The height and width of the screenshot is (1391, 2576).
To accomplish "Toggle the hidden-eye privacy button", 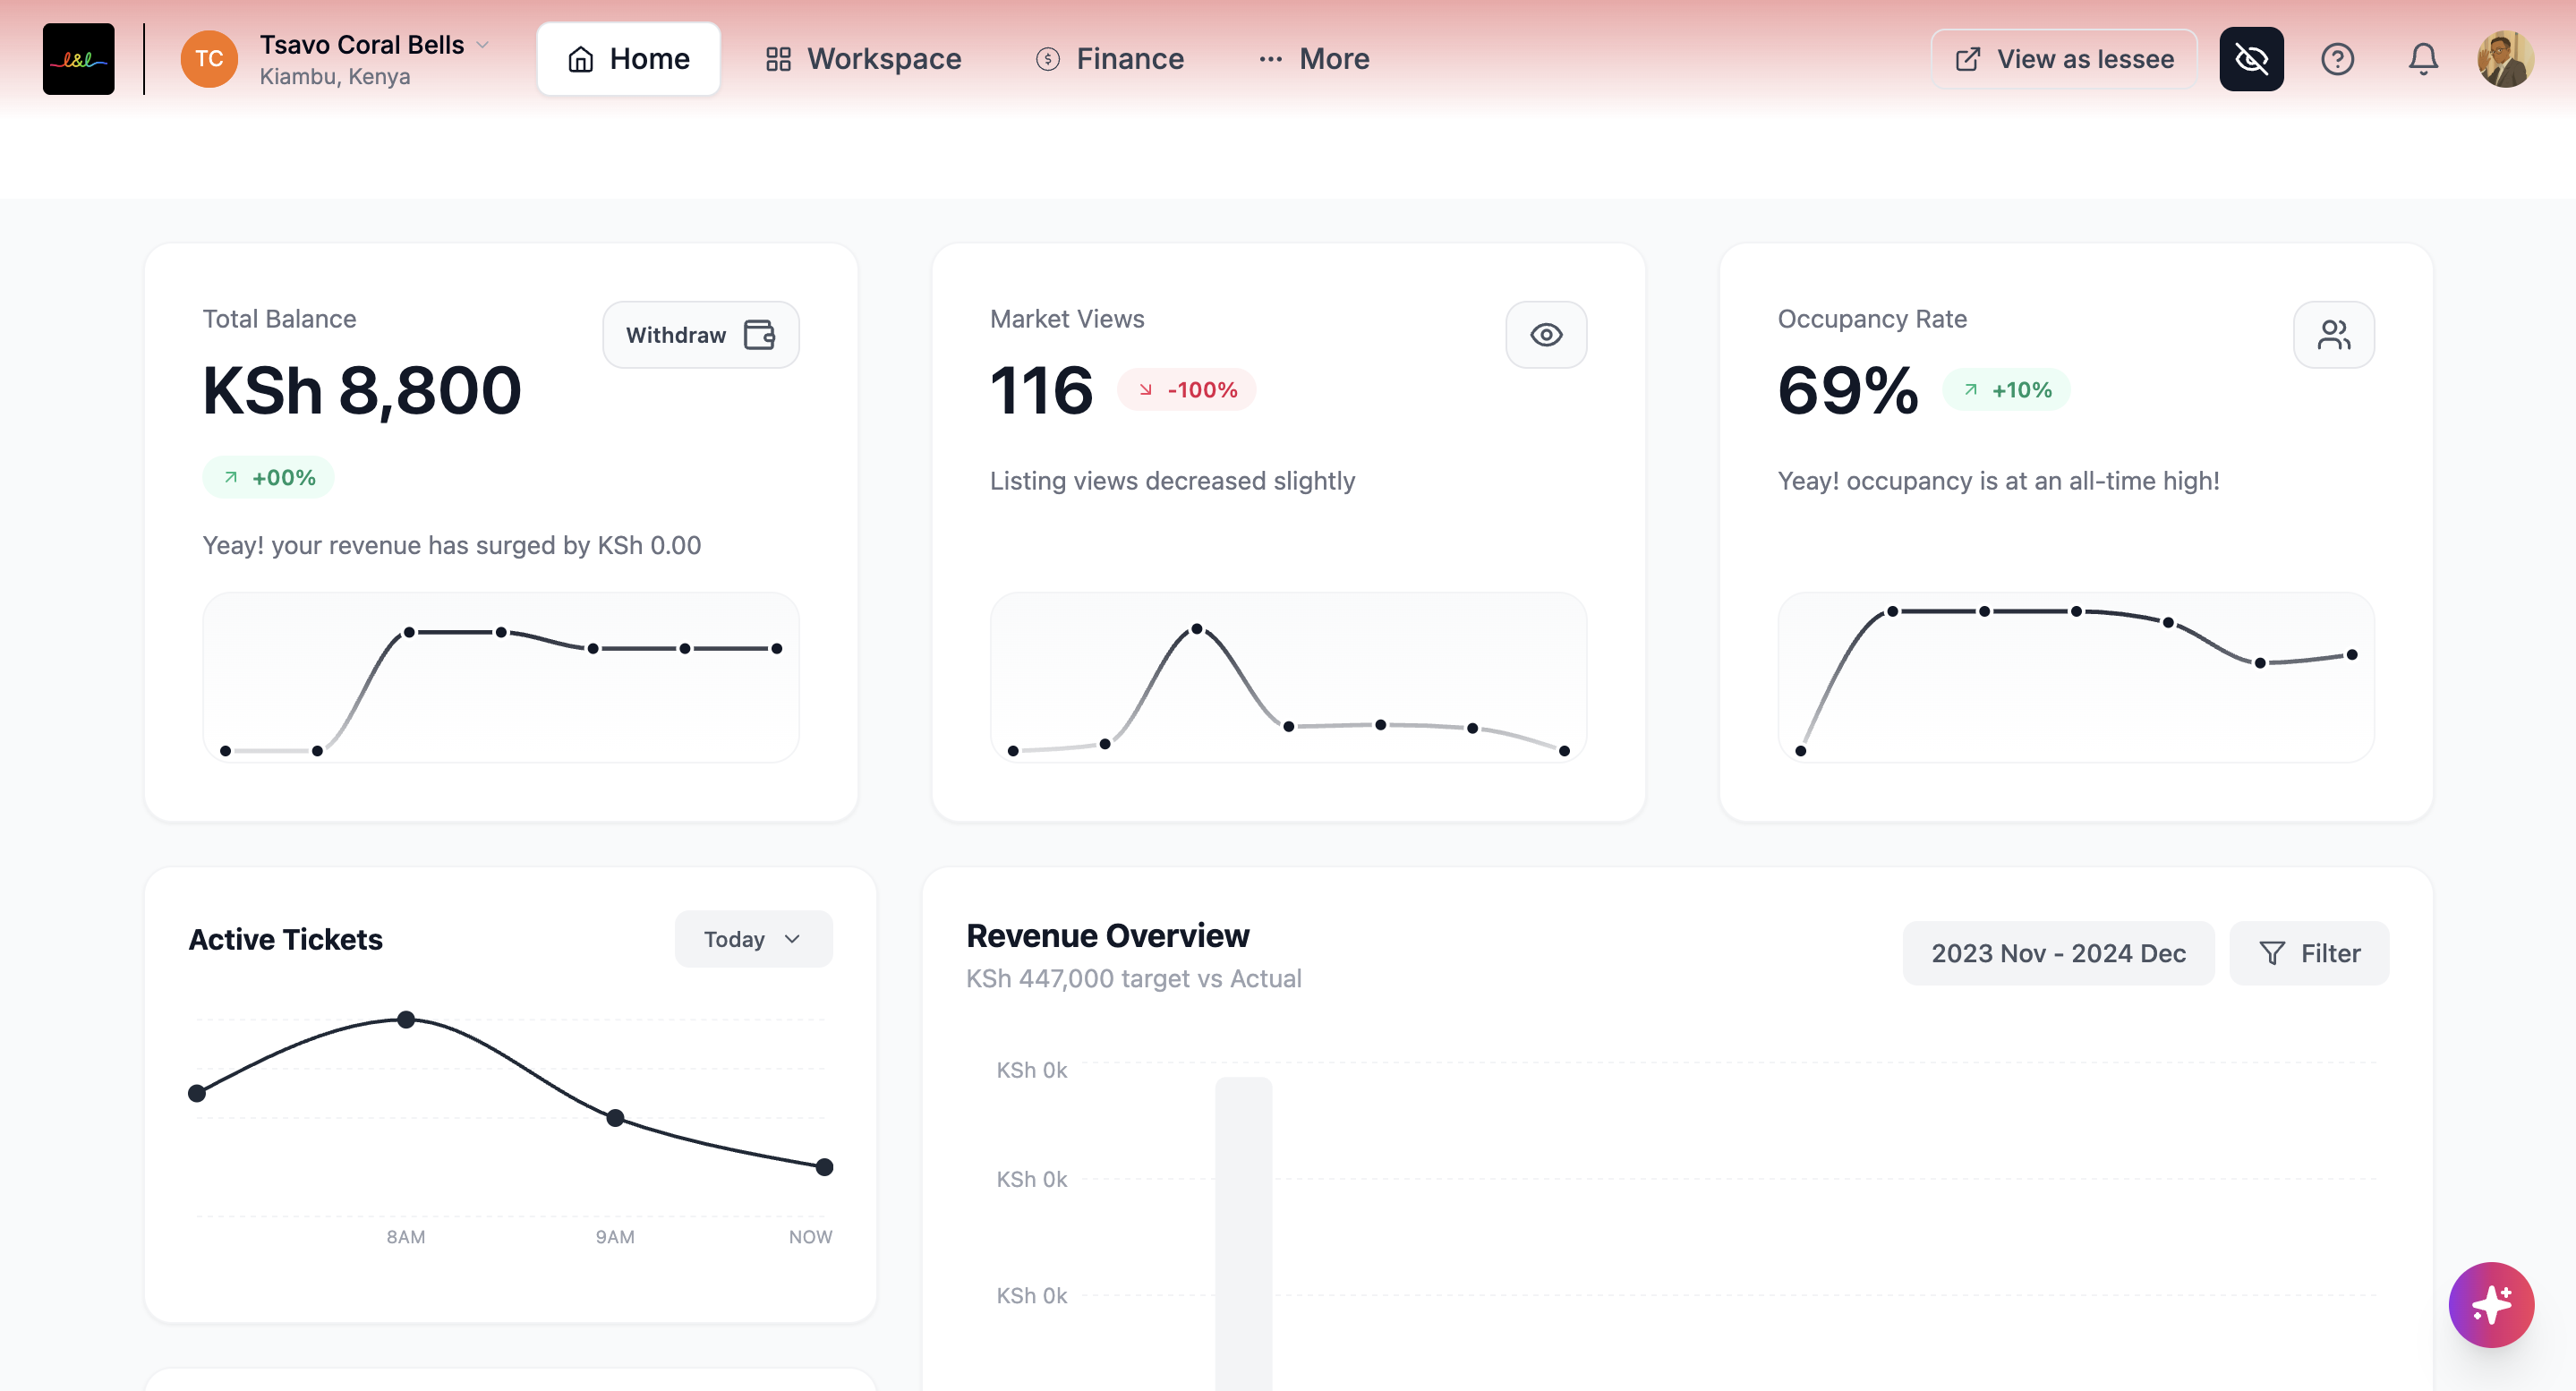I will [x=2251, y=59].
